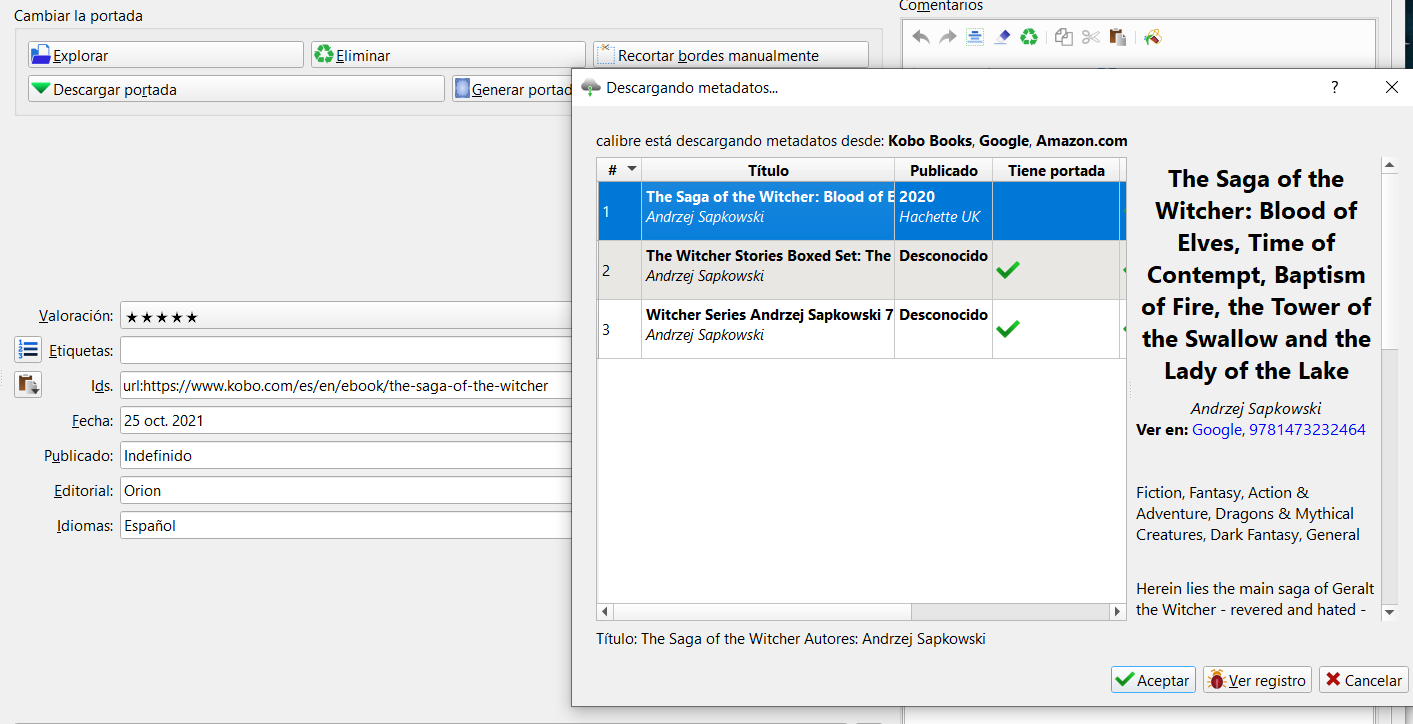The image size is (1413, 724).
Task: Click the up arrow of the details scrollbar
Action: pos(1389,165)
